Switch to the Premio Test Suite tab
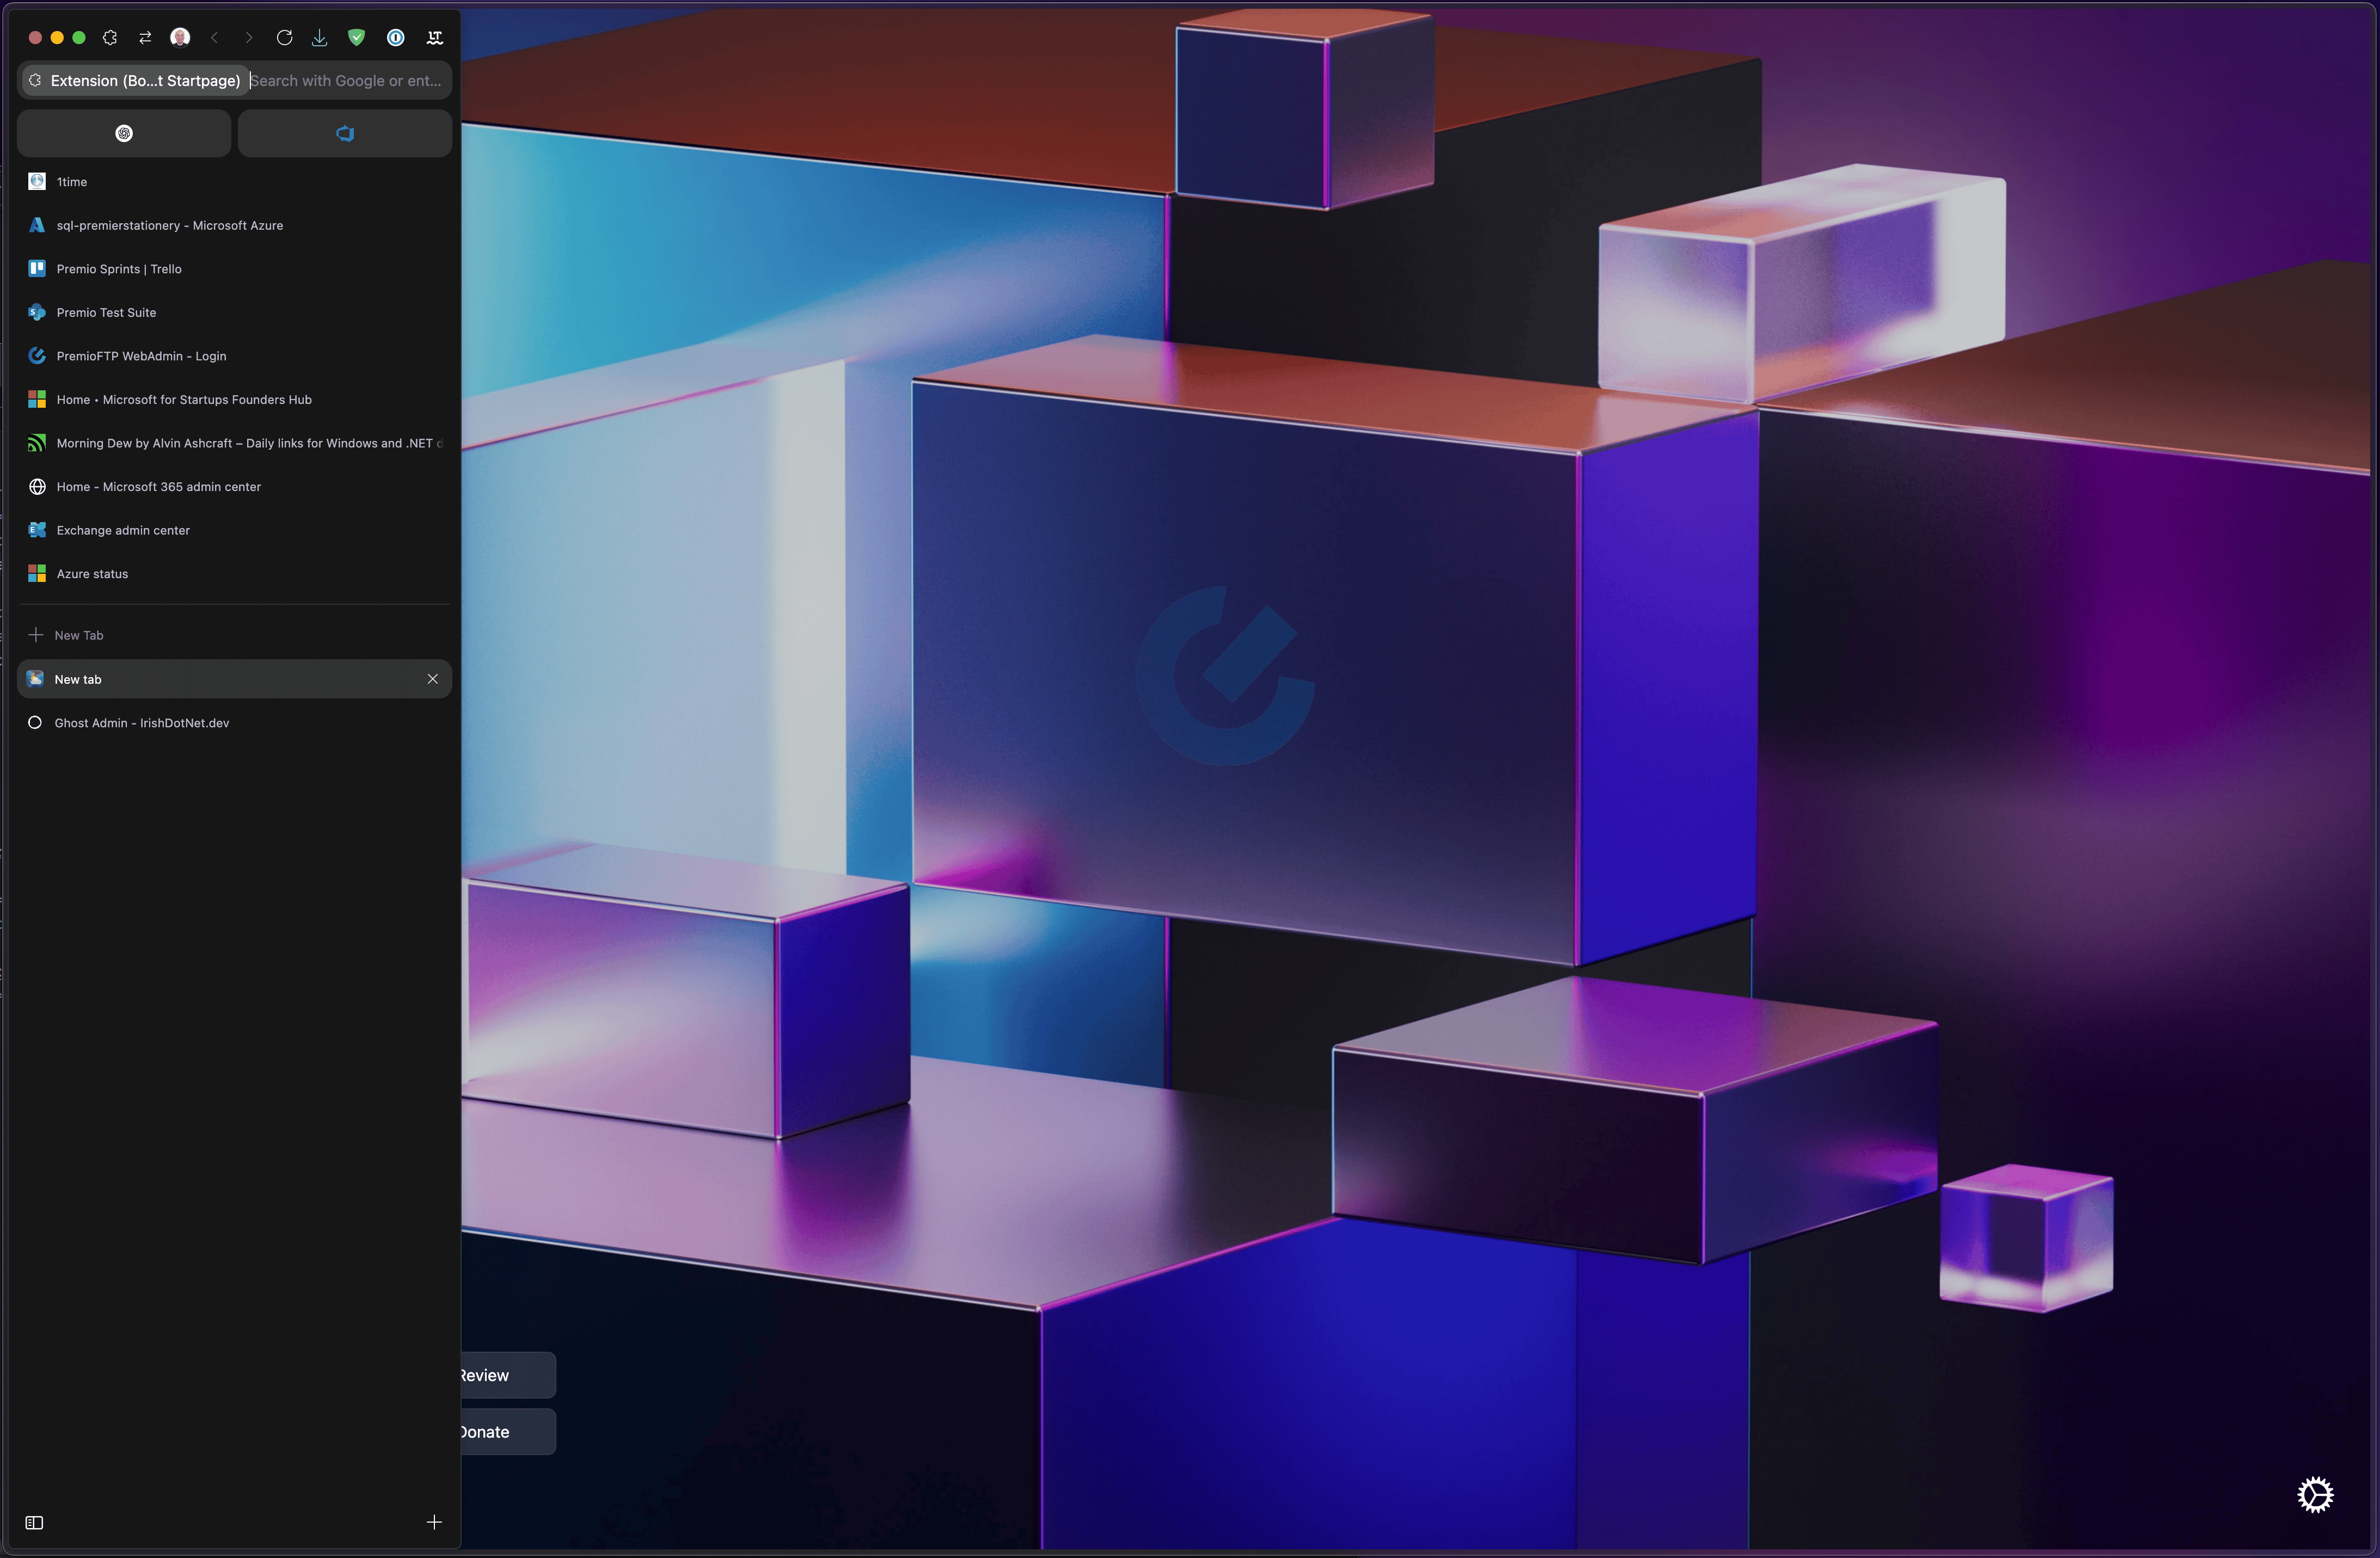Screen dimensions: 2380x1558 click(235, 312)
